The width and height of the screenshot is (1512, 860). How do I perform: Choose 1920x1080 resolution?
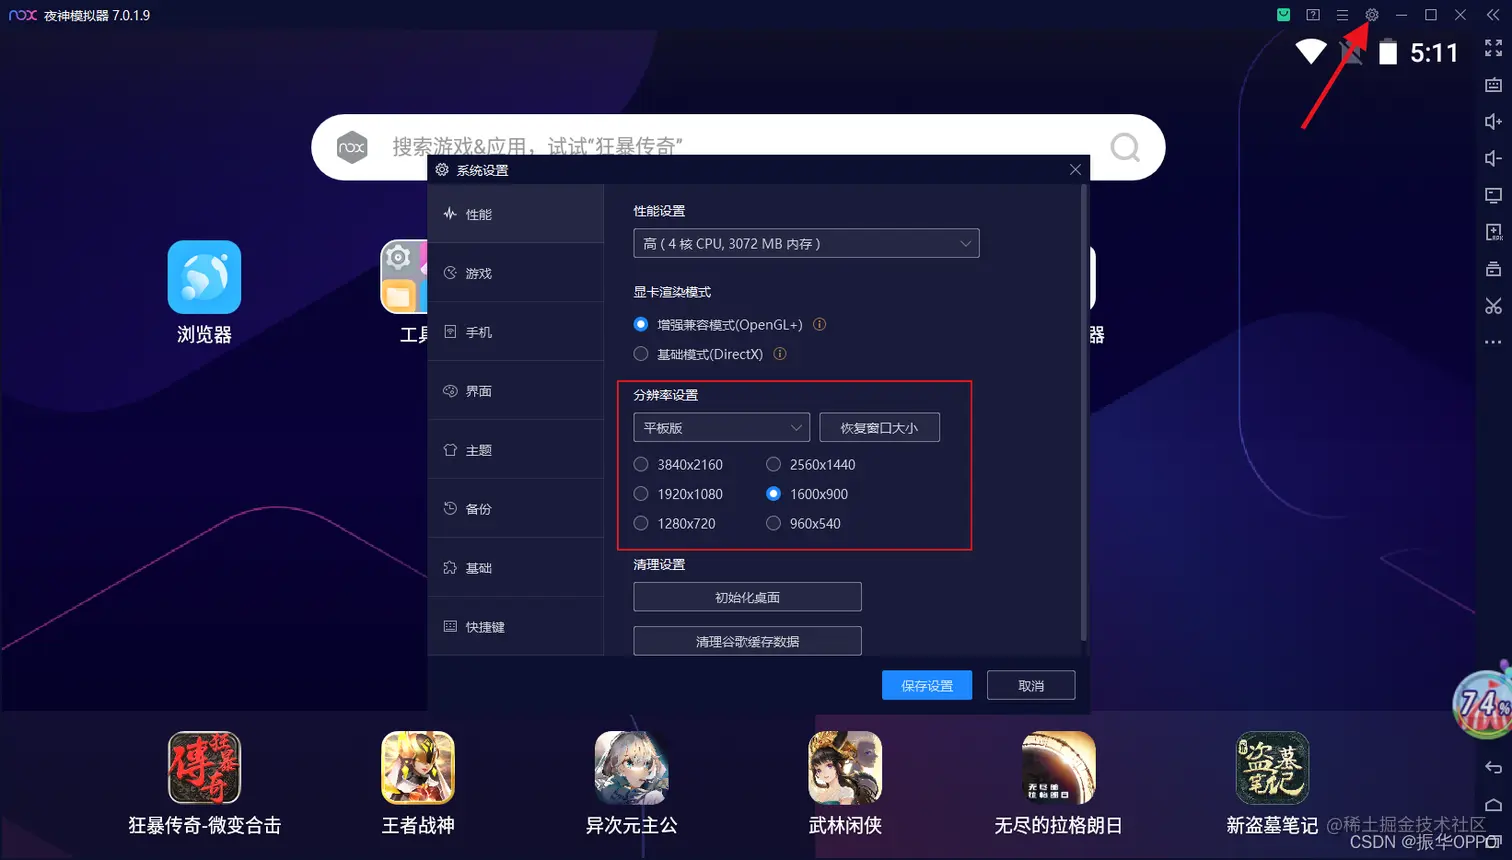pos(641,494)
